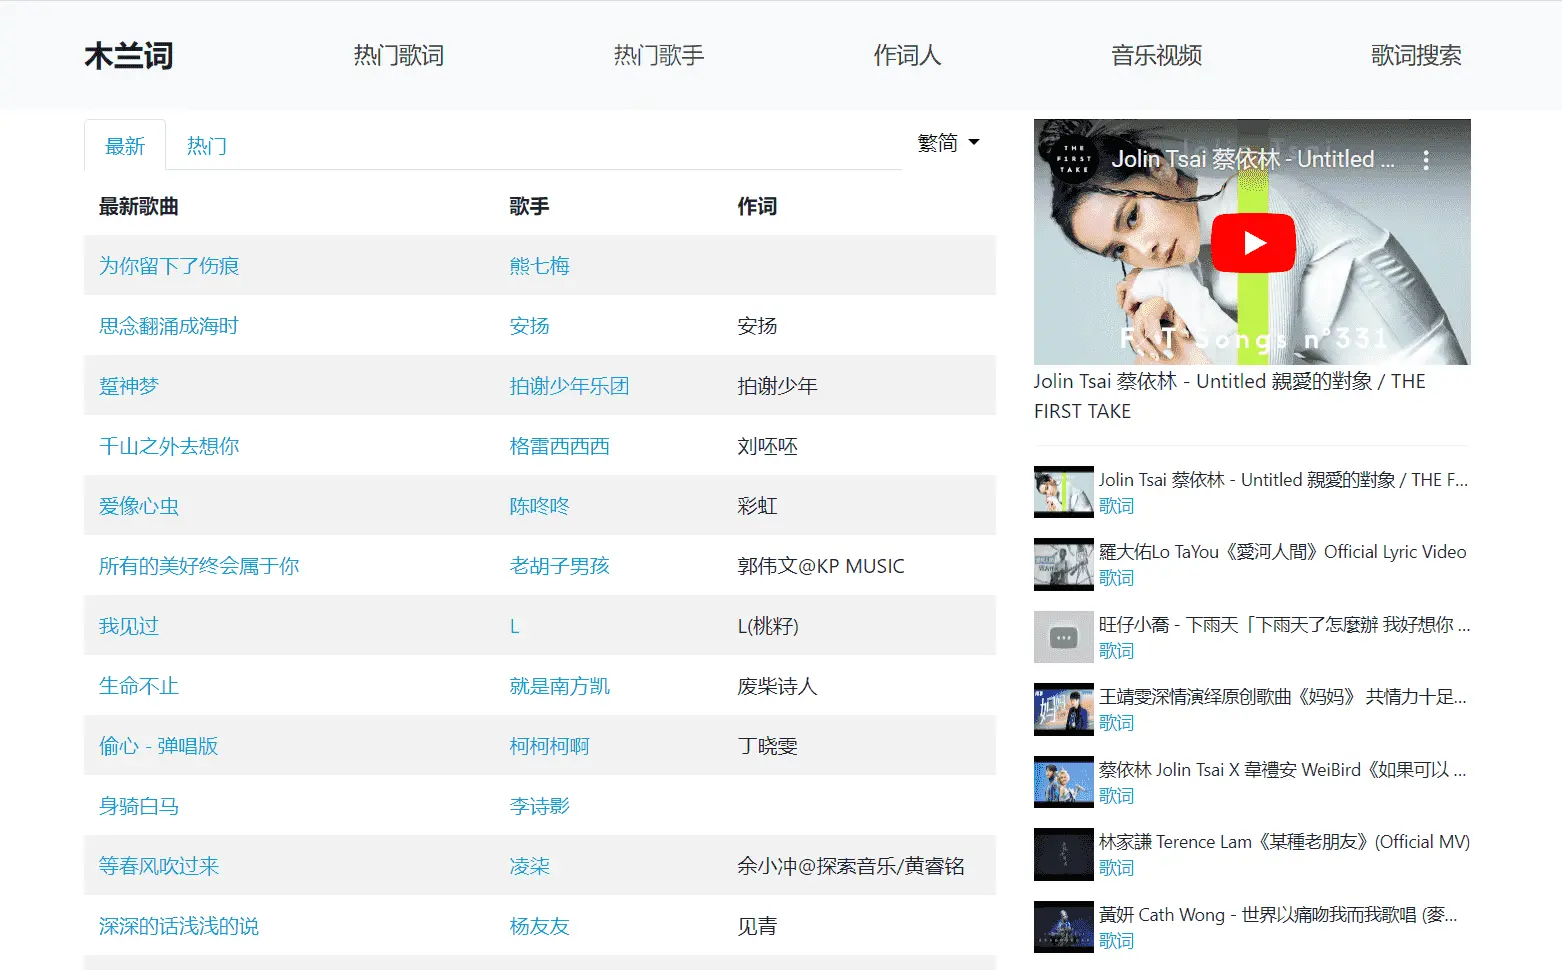Open the 林家謙 某種老朋友 MV thumbnail
The height and width of the screenshot is (970, 1562).
[1062, 854]
